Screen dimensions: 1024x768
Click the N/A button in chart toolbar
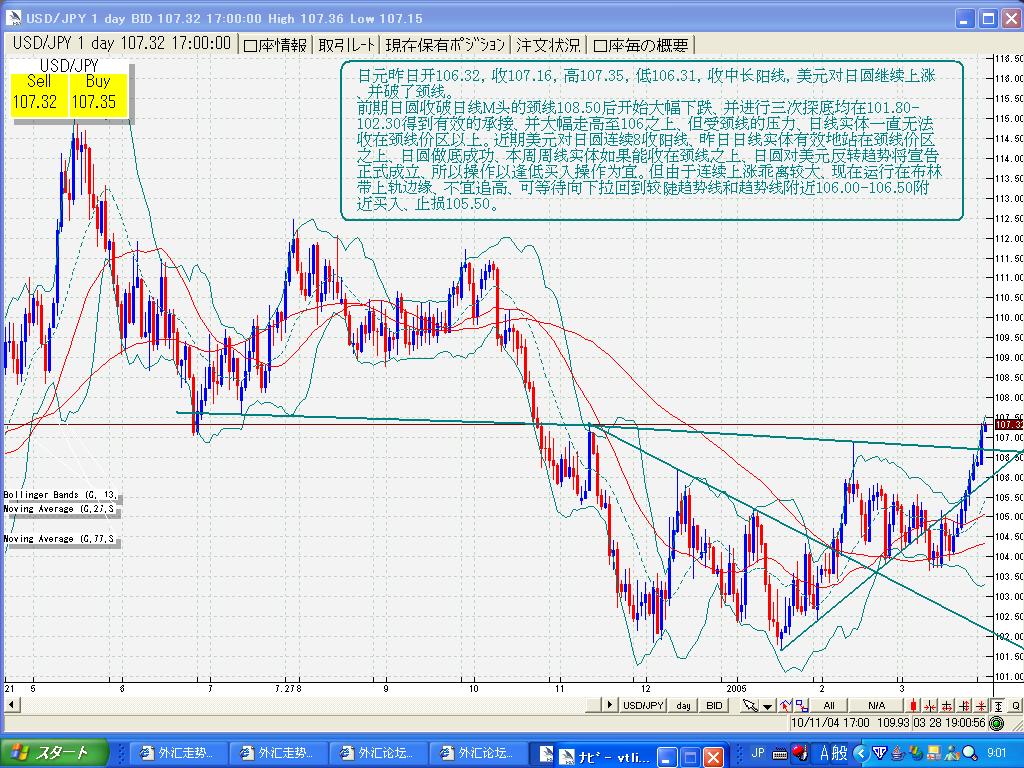coord(877,705)
